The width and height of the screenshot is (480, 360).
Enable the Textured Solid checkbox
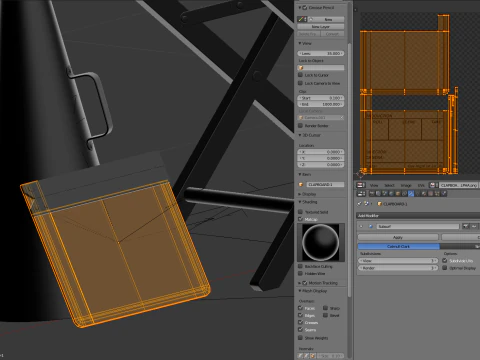(300, 212)
